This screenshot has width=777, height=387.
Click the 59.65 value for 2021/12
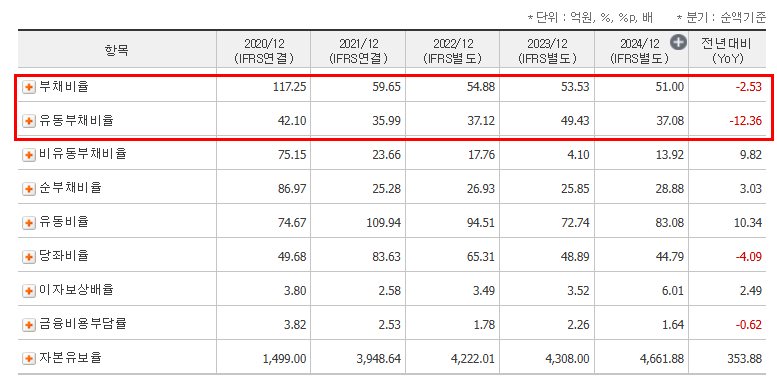388,87
